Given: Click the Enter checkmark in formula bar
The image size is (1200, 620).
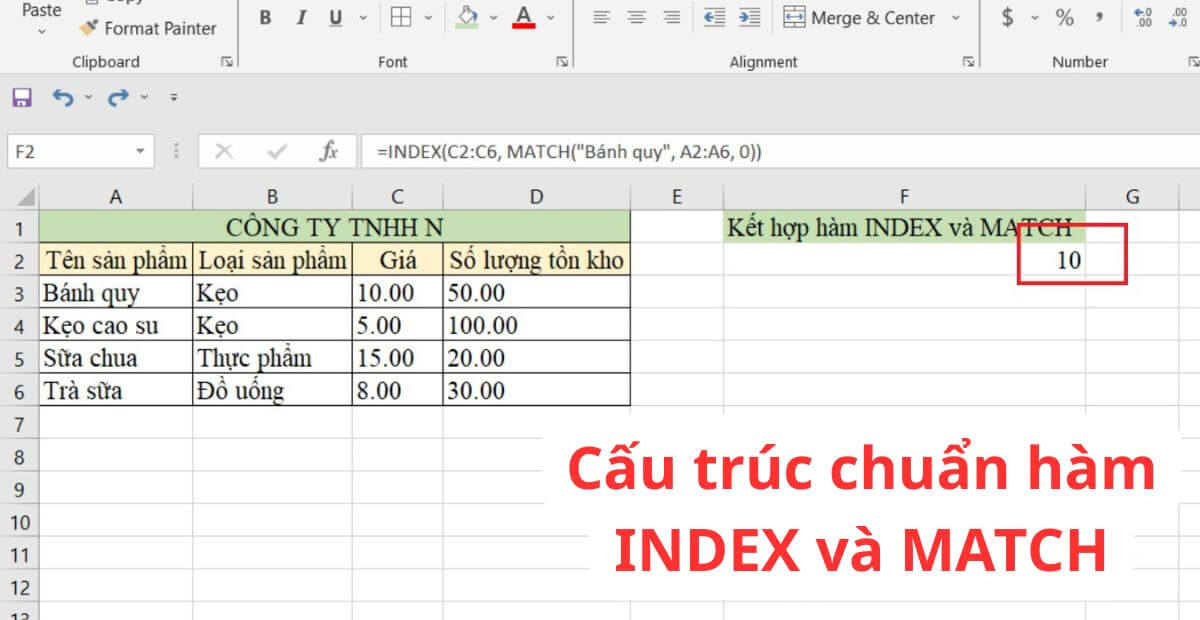Looking at the screenshot, I should 276,152.
